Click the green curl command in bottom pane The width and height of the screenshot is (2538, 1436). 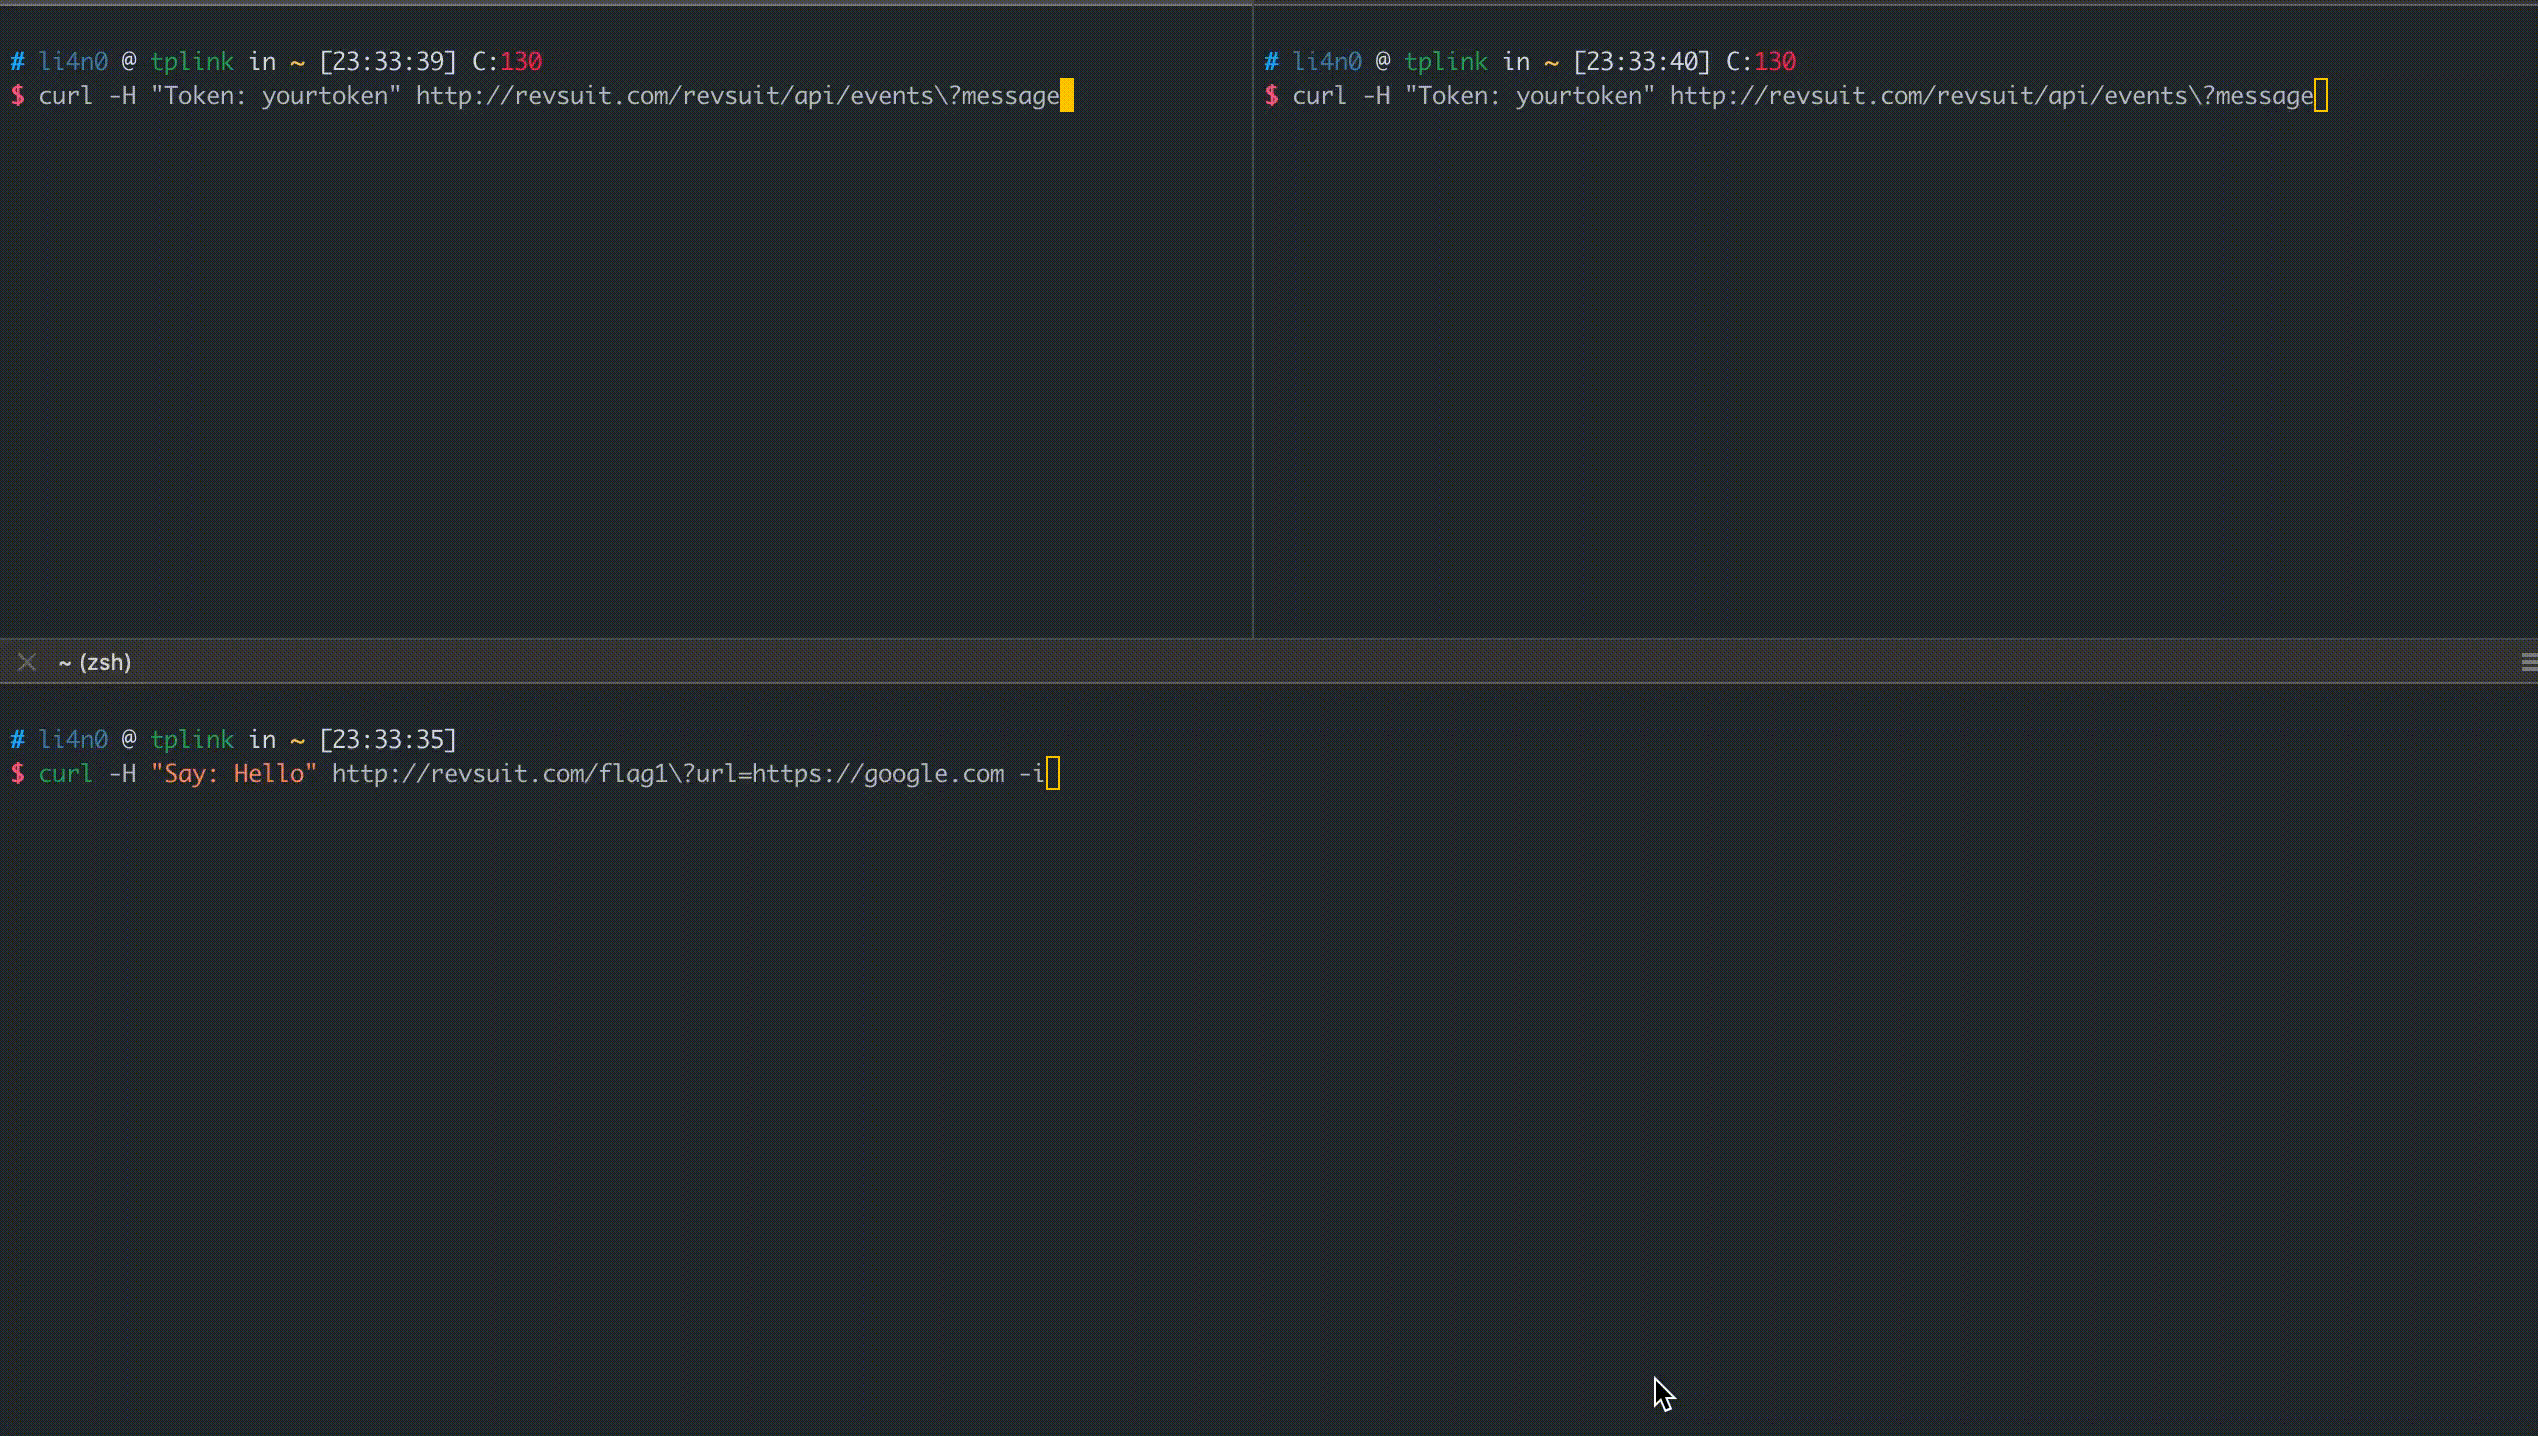[x=65, y=774]
